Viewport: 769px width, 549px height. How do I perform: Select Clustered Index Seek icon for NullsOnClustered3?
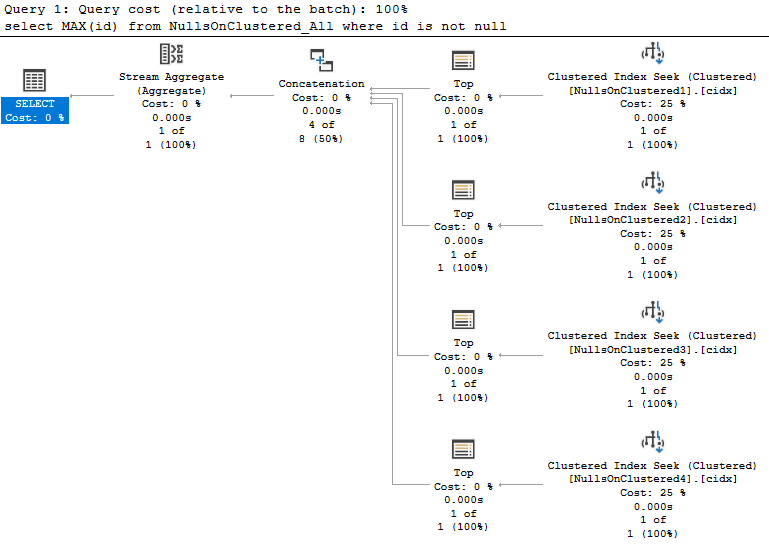tap(652, 313)
